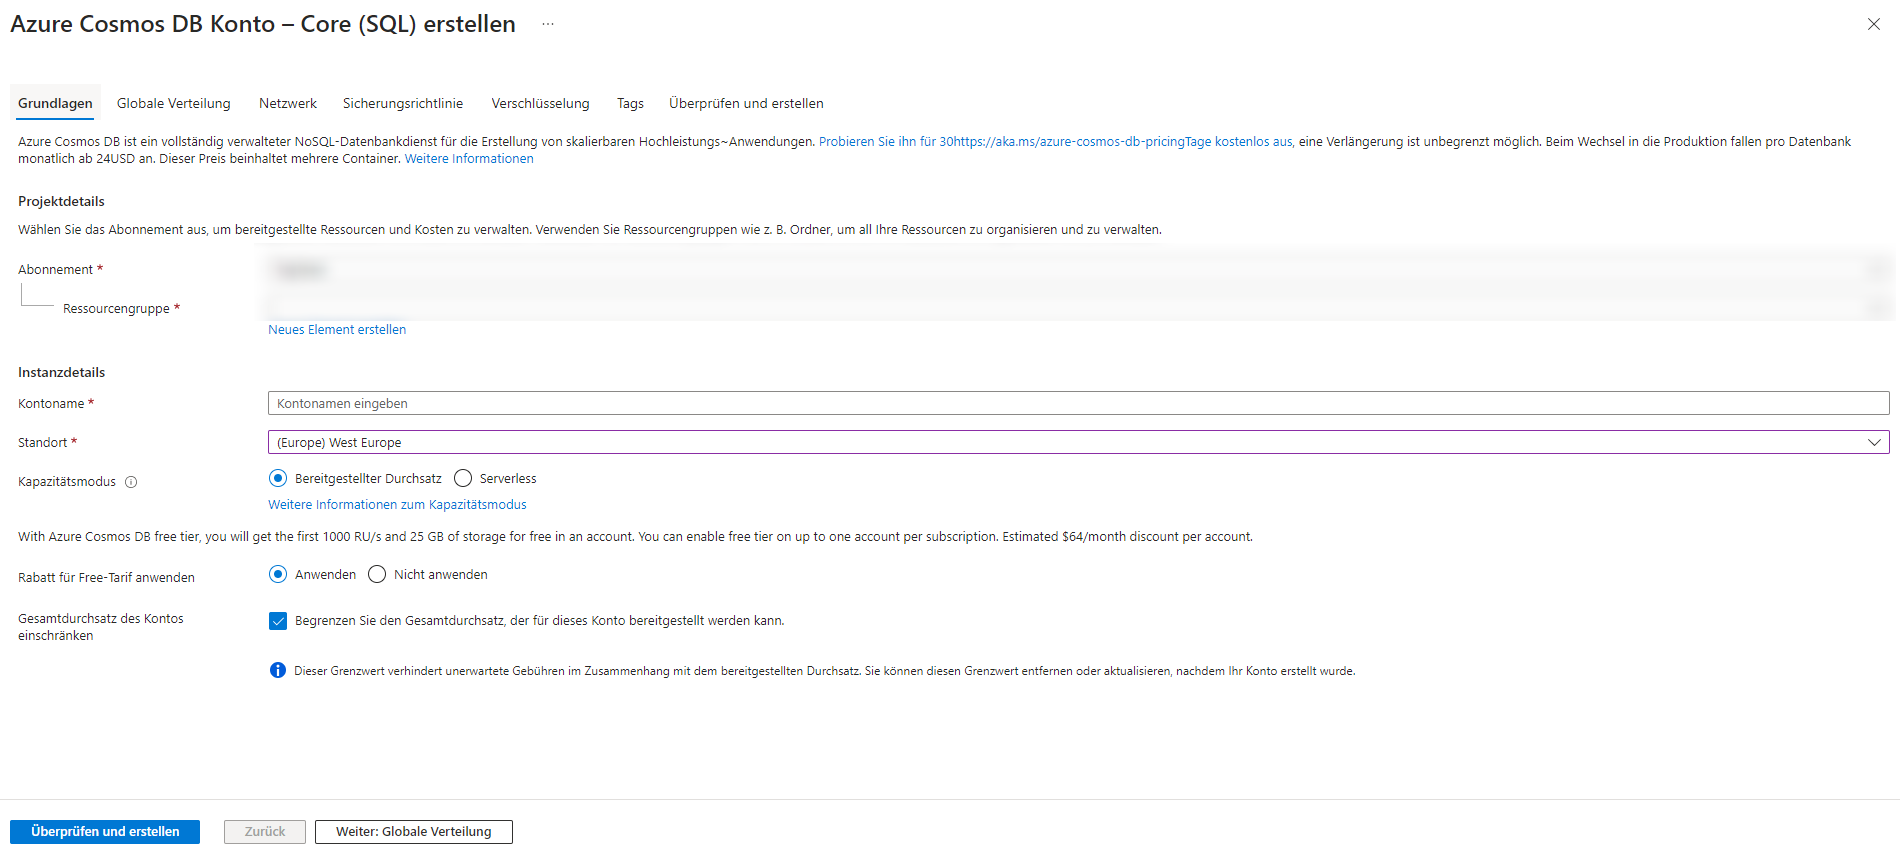Go to the Netzwerk tab
The height and width of the screenshot is (850, 1900).
point(288,103)
